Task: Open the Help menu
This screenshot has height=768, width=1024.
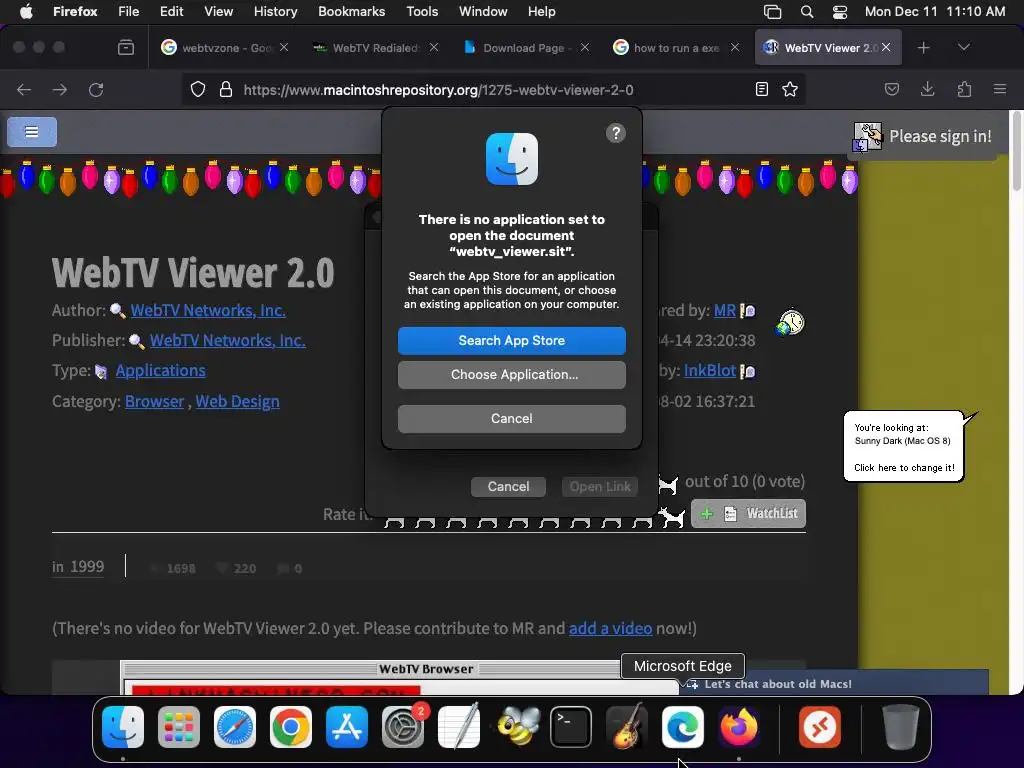Action: click(541, 11)
